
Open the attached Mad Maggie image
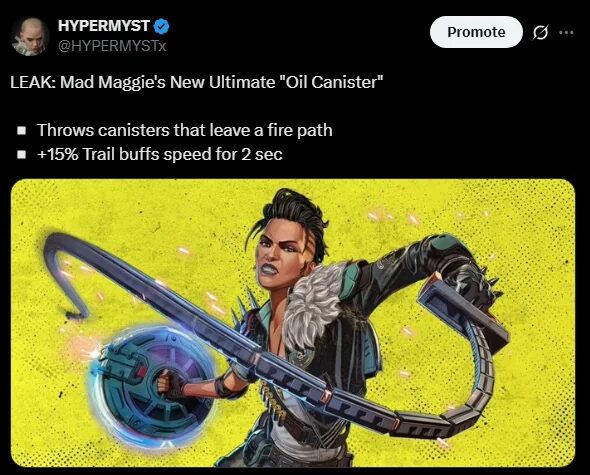(x=293, y=323)
